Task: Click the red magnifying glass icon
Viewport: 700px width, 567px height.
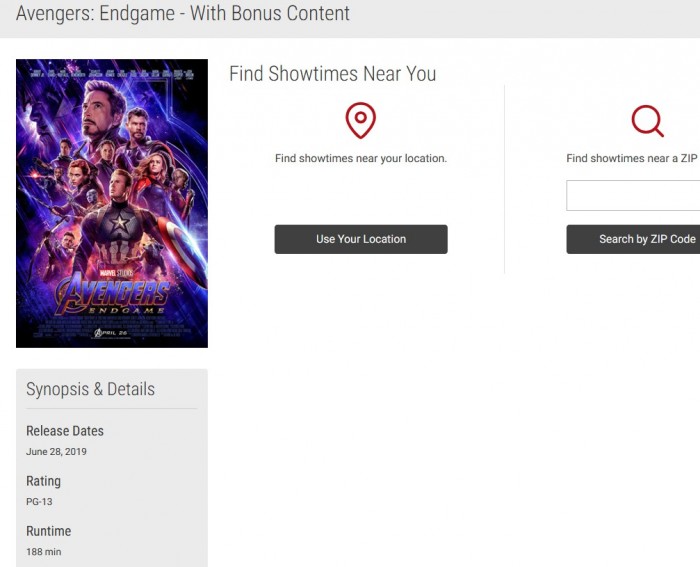Action: click(647, 121)
